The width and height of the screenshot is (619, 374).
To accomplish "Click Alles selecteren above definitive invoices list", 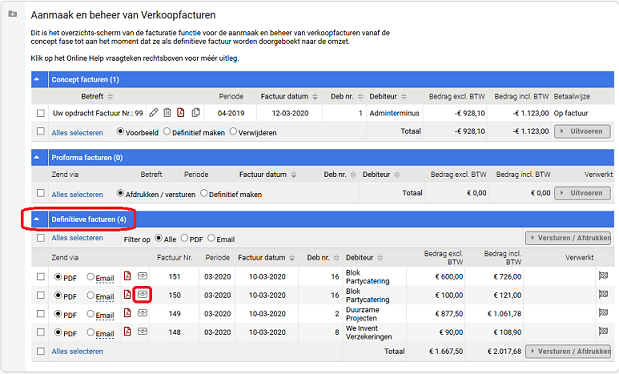I will coord(77,238).
